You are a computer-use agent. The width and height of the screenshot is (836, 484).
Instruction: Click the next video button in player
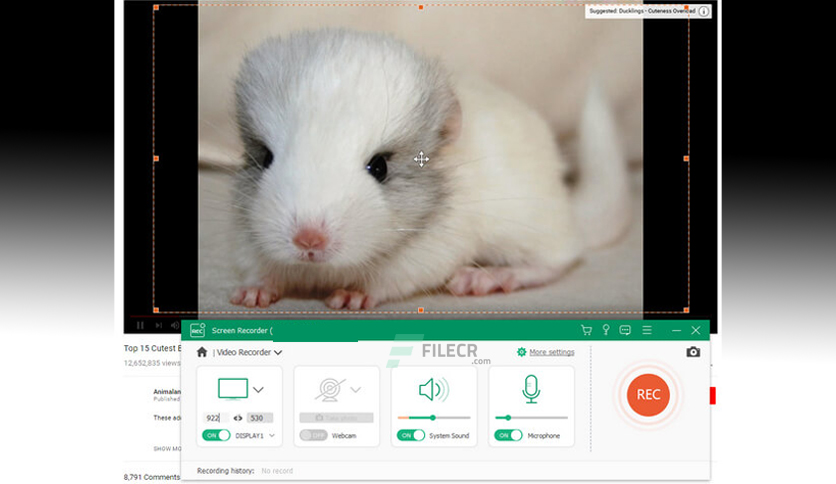click(x=158, y=325)
